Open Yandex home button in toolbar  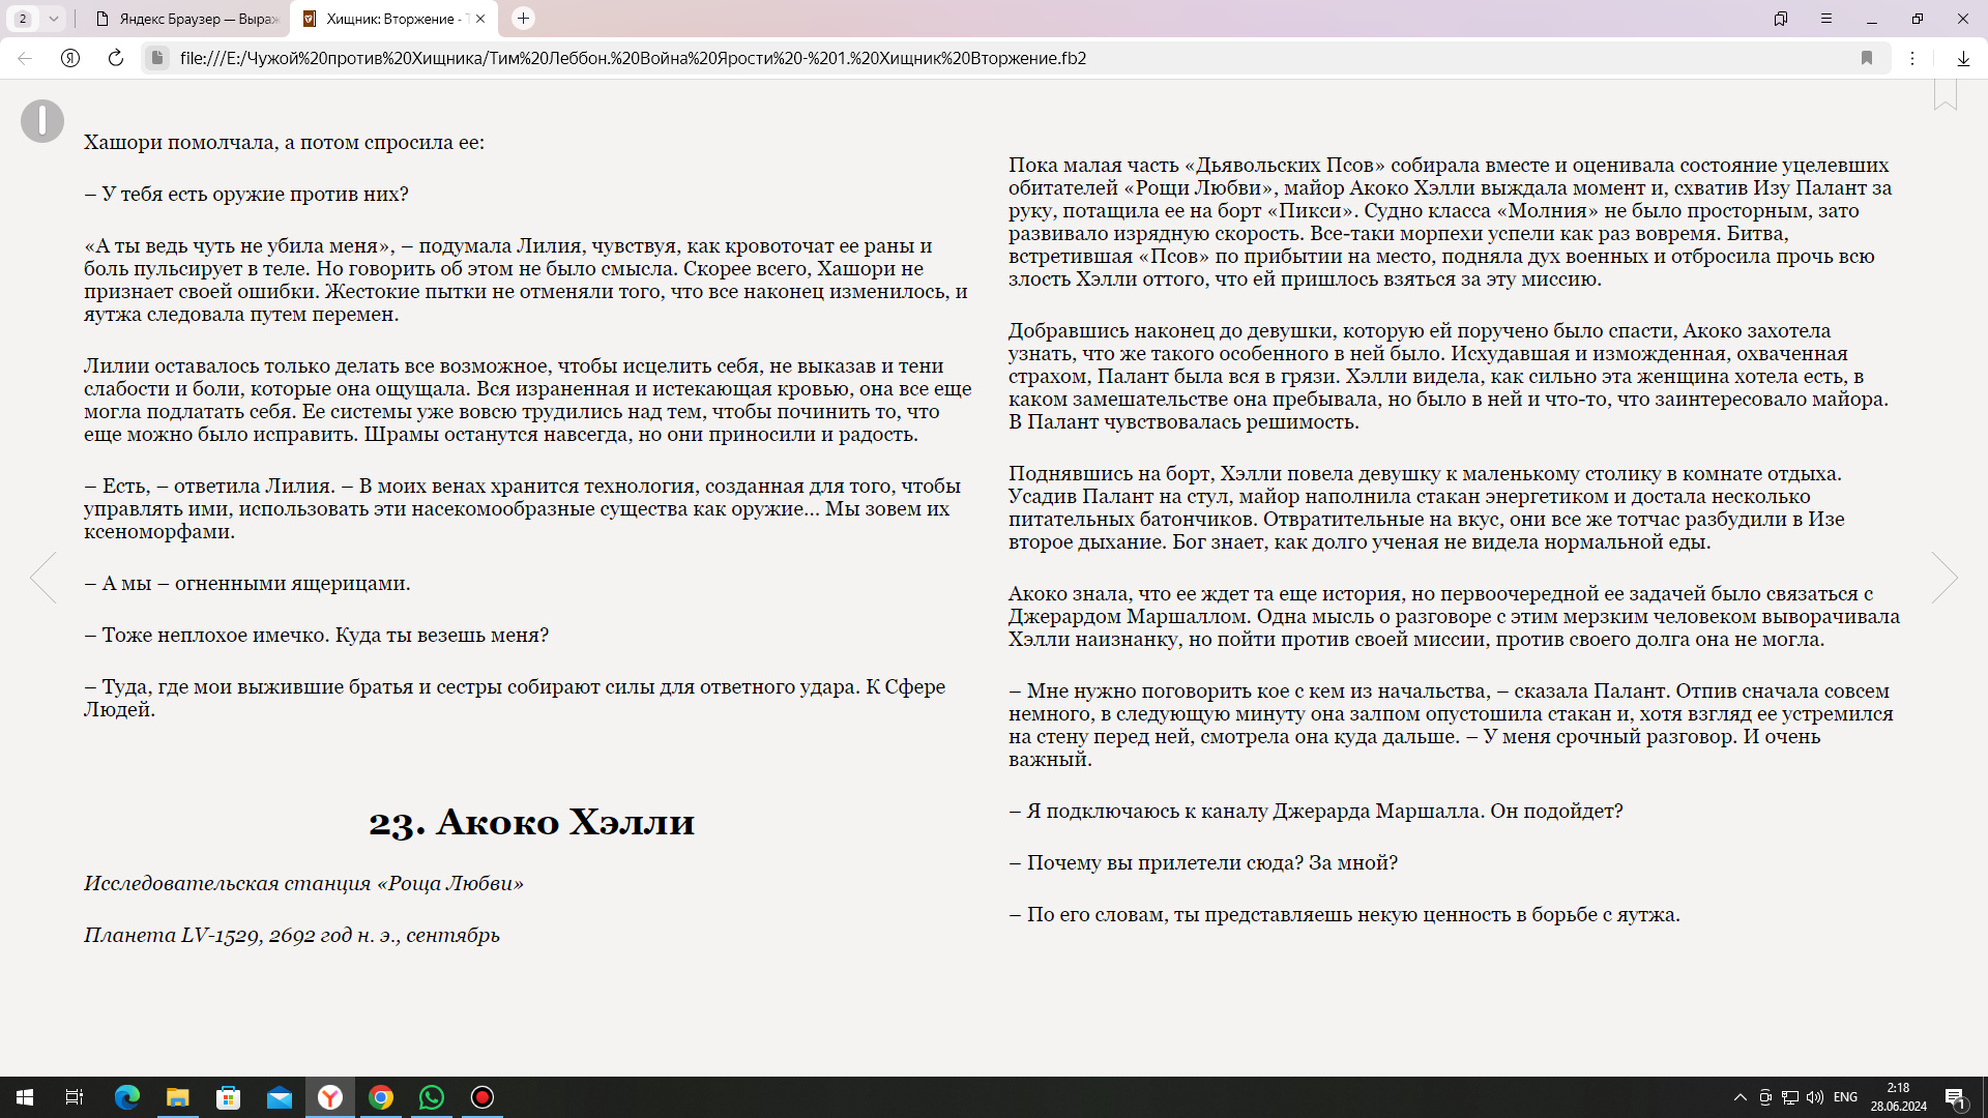pos(70,58)
